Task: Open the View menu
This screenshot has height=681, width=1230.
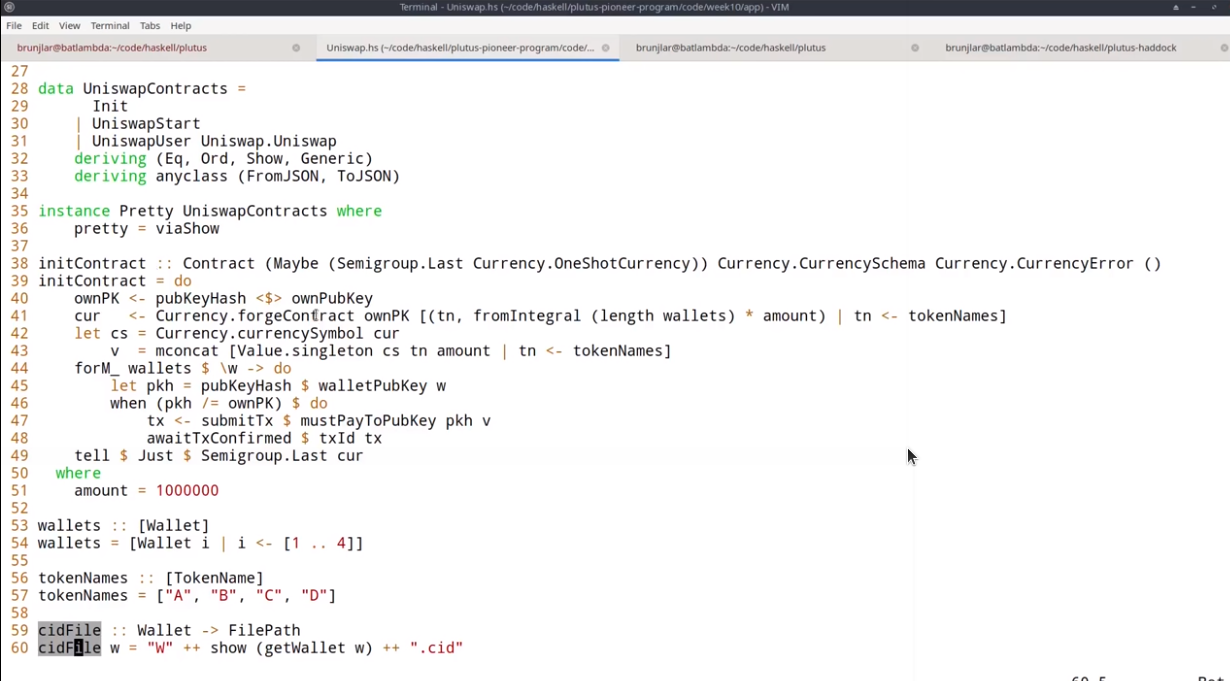Action: 69,26
